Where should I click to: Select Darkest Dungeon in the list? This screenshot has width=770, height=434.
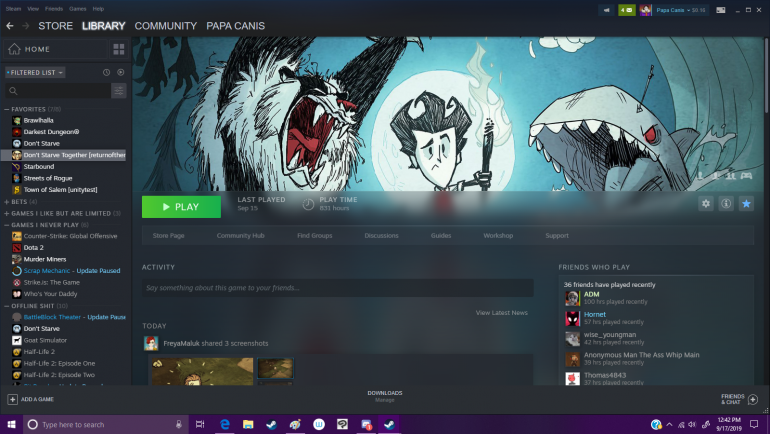pos(51,132)
